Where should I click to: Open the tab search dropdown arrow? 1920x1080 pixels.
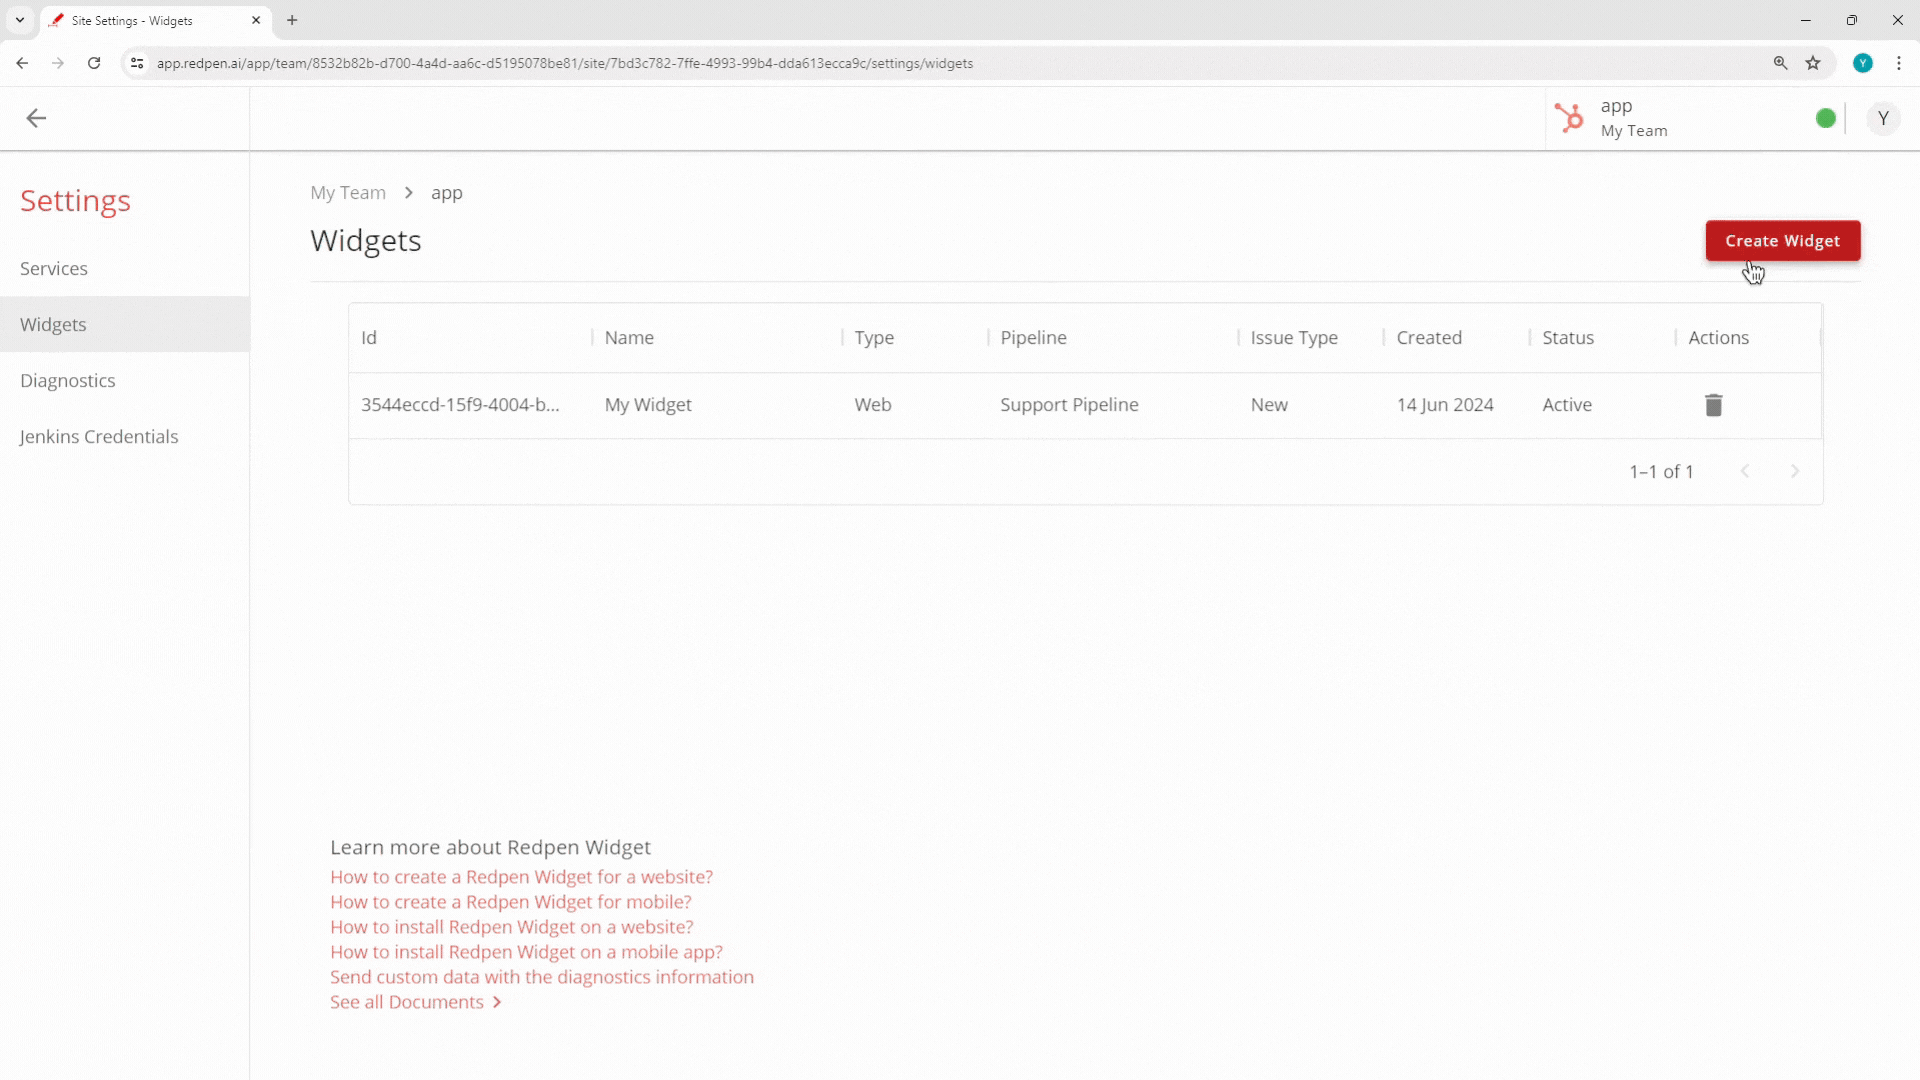[20, 20]
